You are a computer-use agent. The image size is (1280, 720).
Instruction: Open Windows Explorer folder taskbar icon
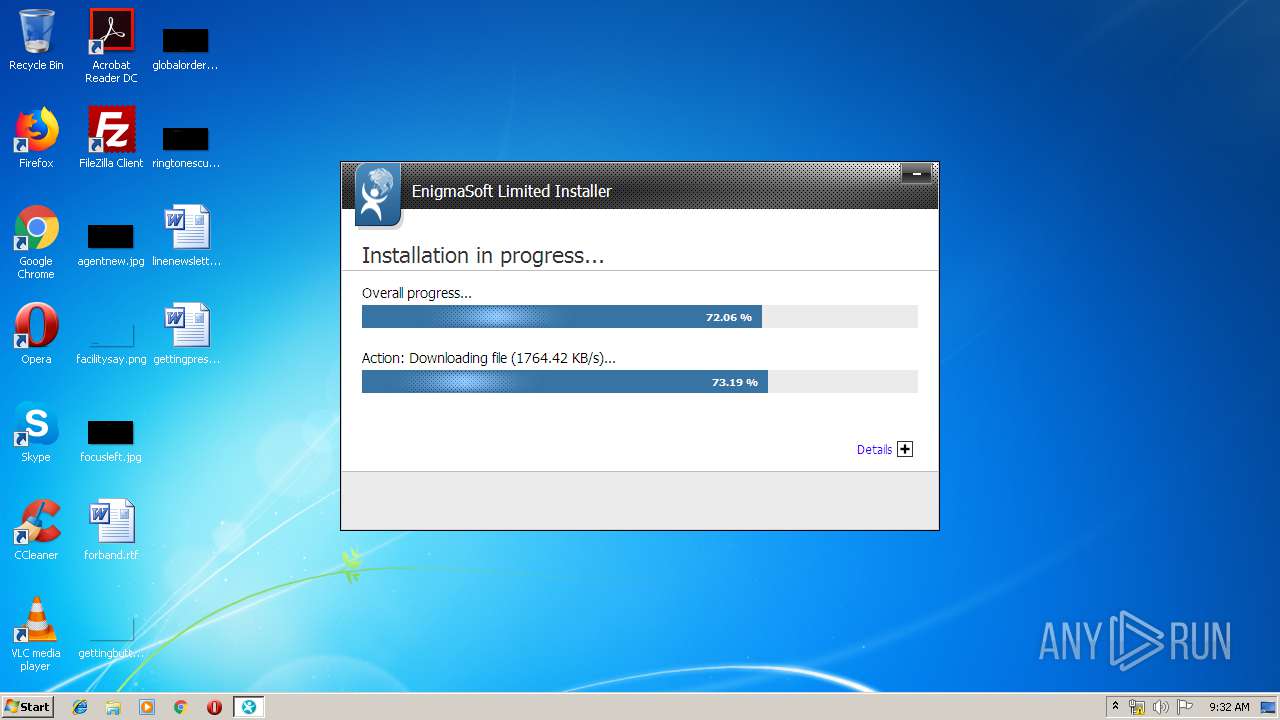coord(113,707)
